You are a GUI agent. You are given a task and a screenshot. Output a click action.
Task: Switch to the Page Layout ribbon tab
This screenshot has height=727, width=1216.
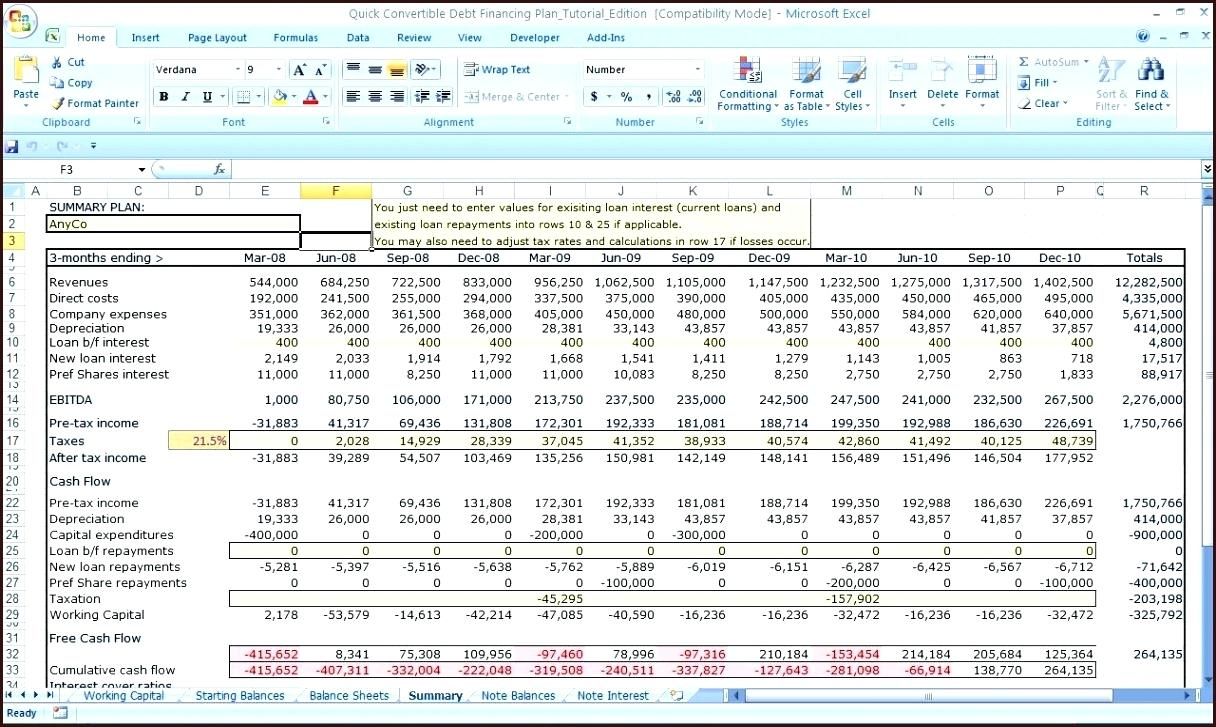pos(217,38)
